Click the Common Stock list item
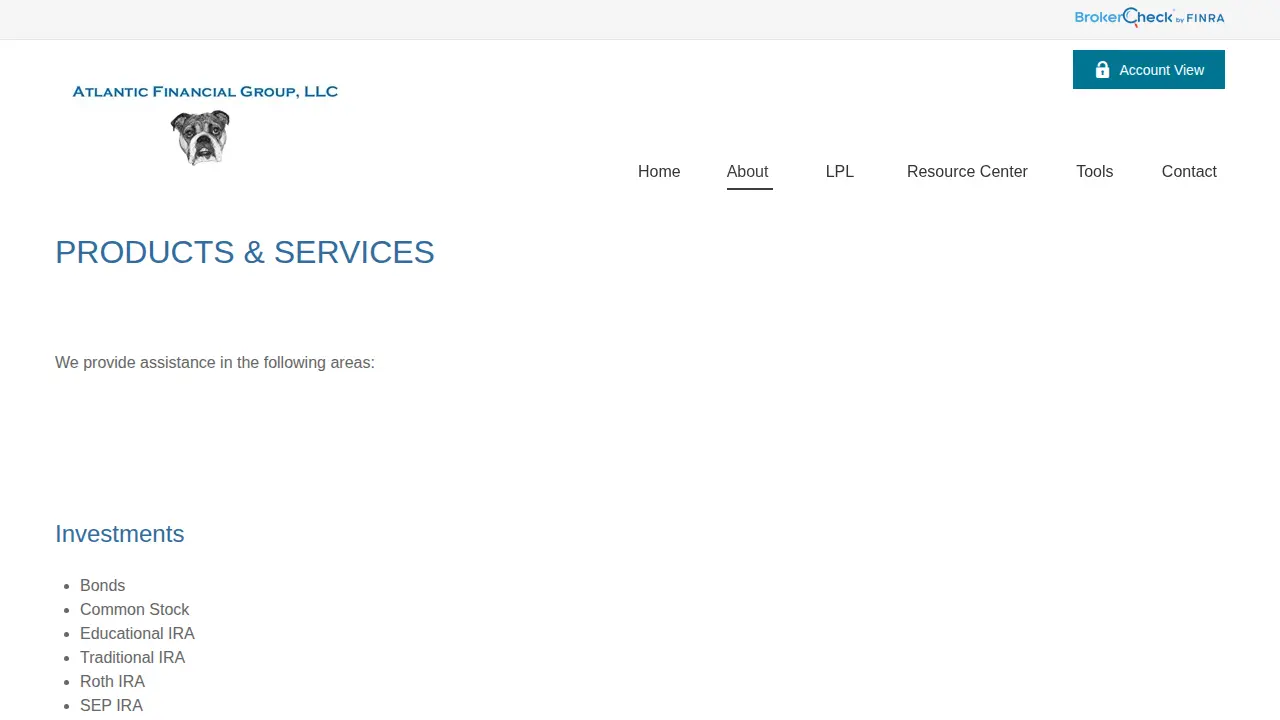 135,609
